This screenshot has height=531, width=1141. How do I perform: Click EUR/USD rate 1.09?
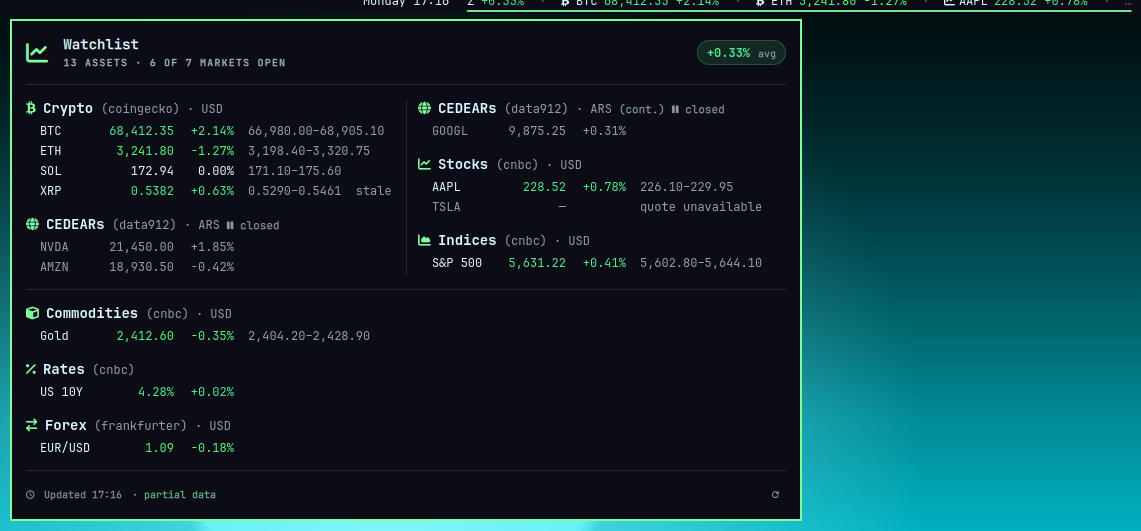[x=159, y=448]
